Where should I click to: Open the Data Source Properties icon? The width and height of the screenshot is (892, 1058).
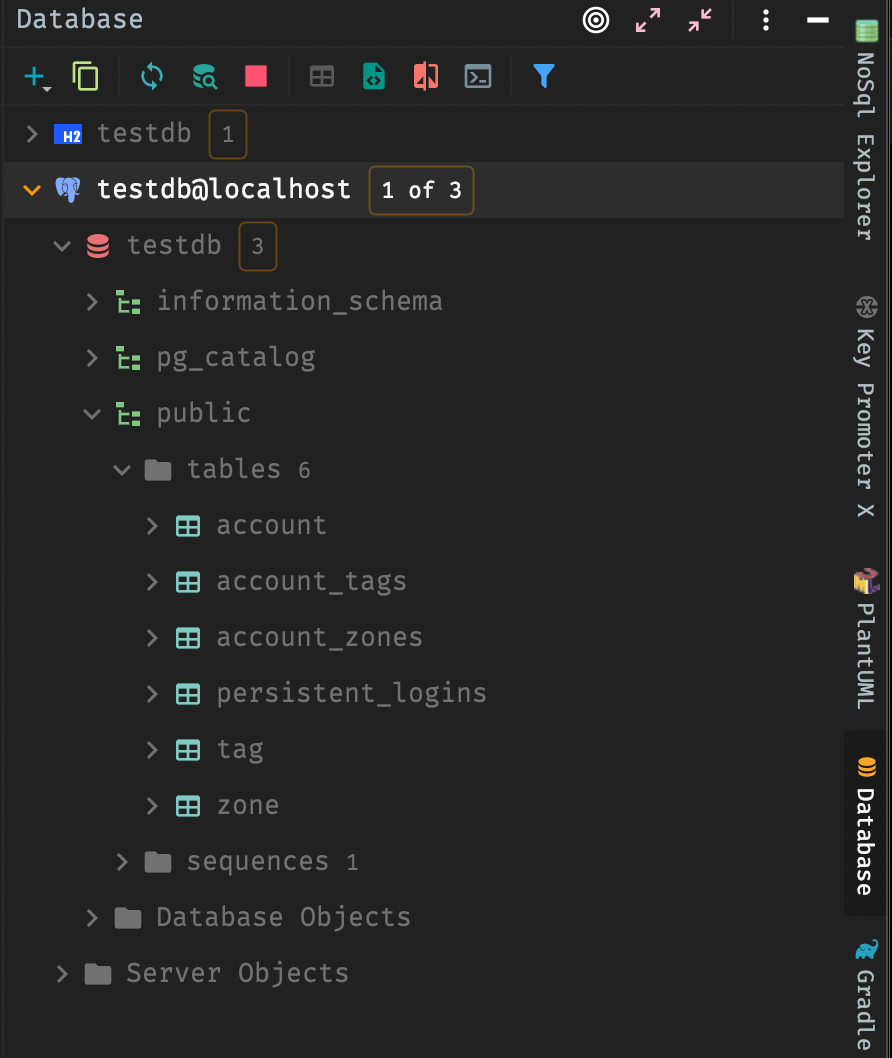point(204,76)
